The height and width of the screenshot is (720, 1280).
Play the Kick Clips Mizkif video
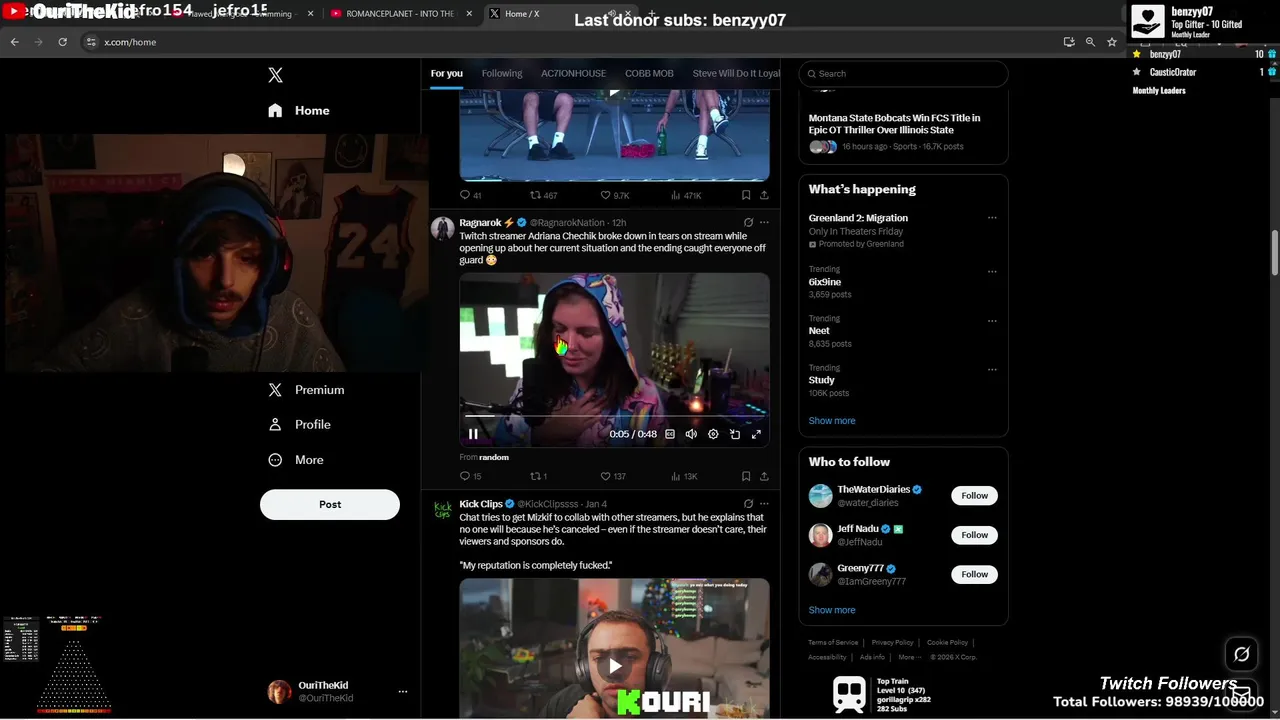tap(614, 666)
